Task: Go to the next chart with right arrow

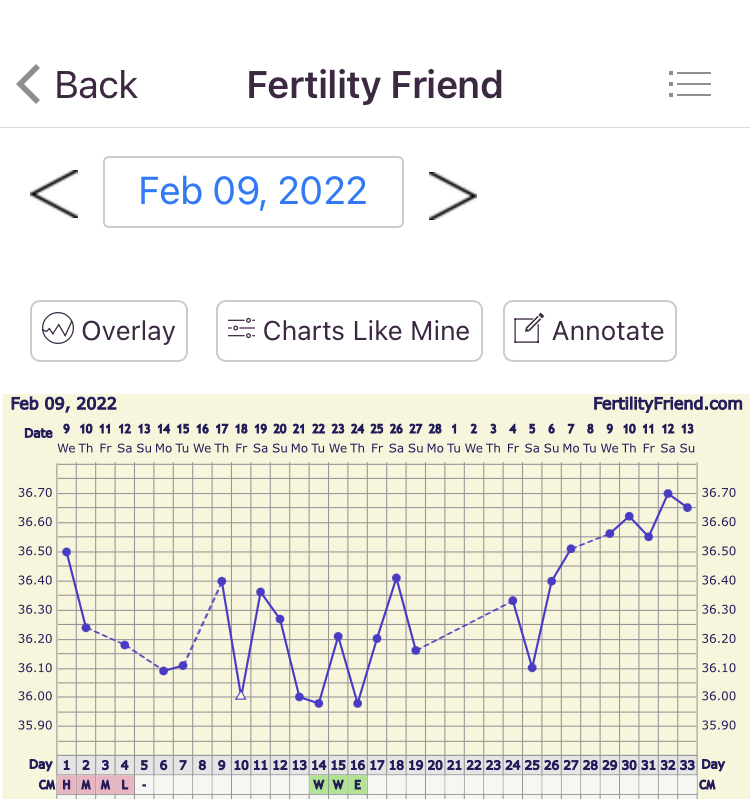Action: [x=452, y=193]
